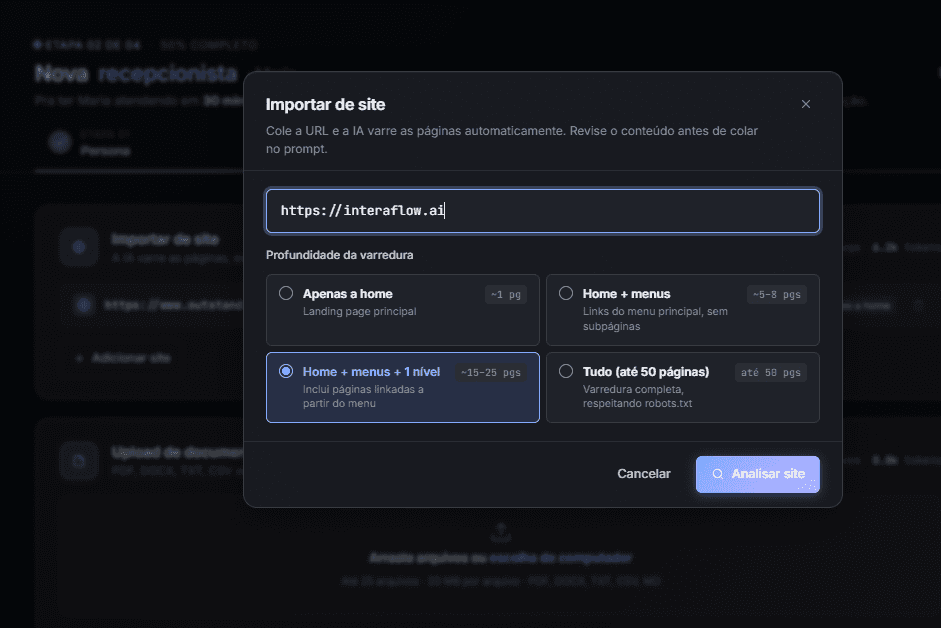Click blurred globe icon beside Importar de site
941x628 pixels.
(x=79, y=247)
